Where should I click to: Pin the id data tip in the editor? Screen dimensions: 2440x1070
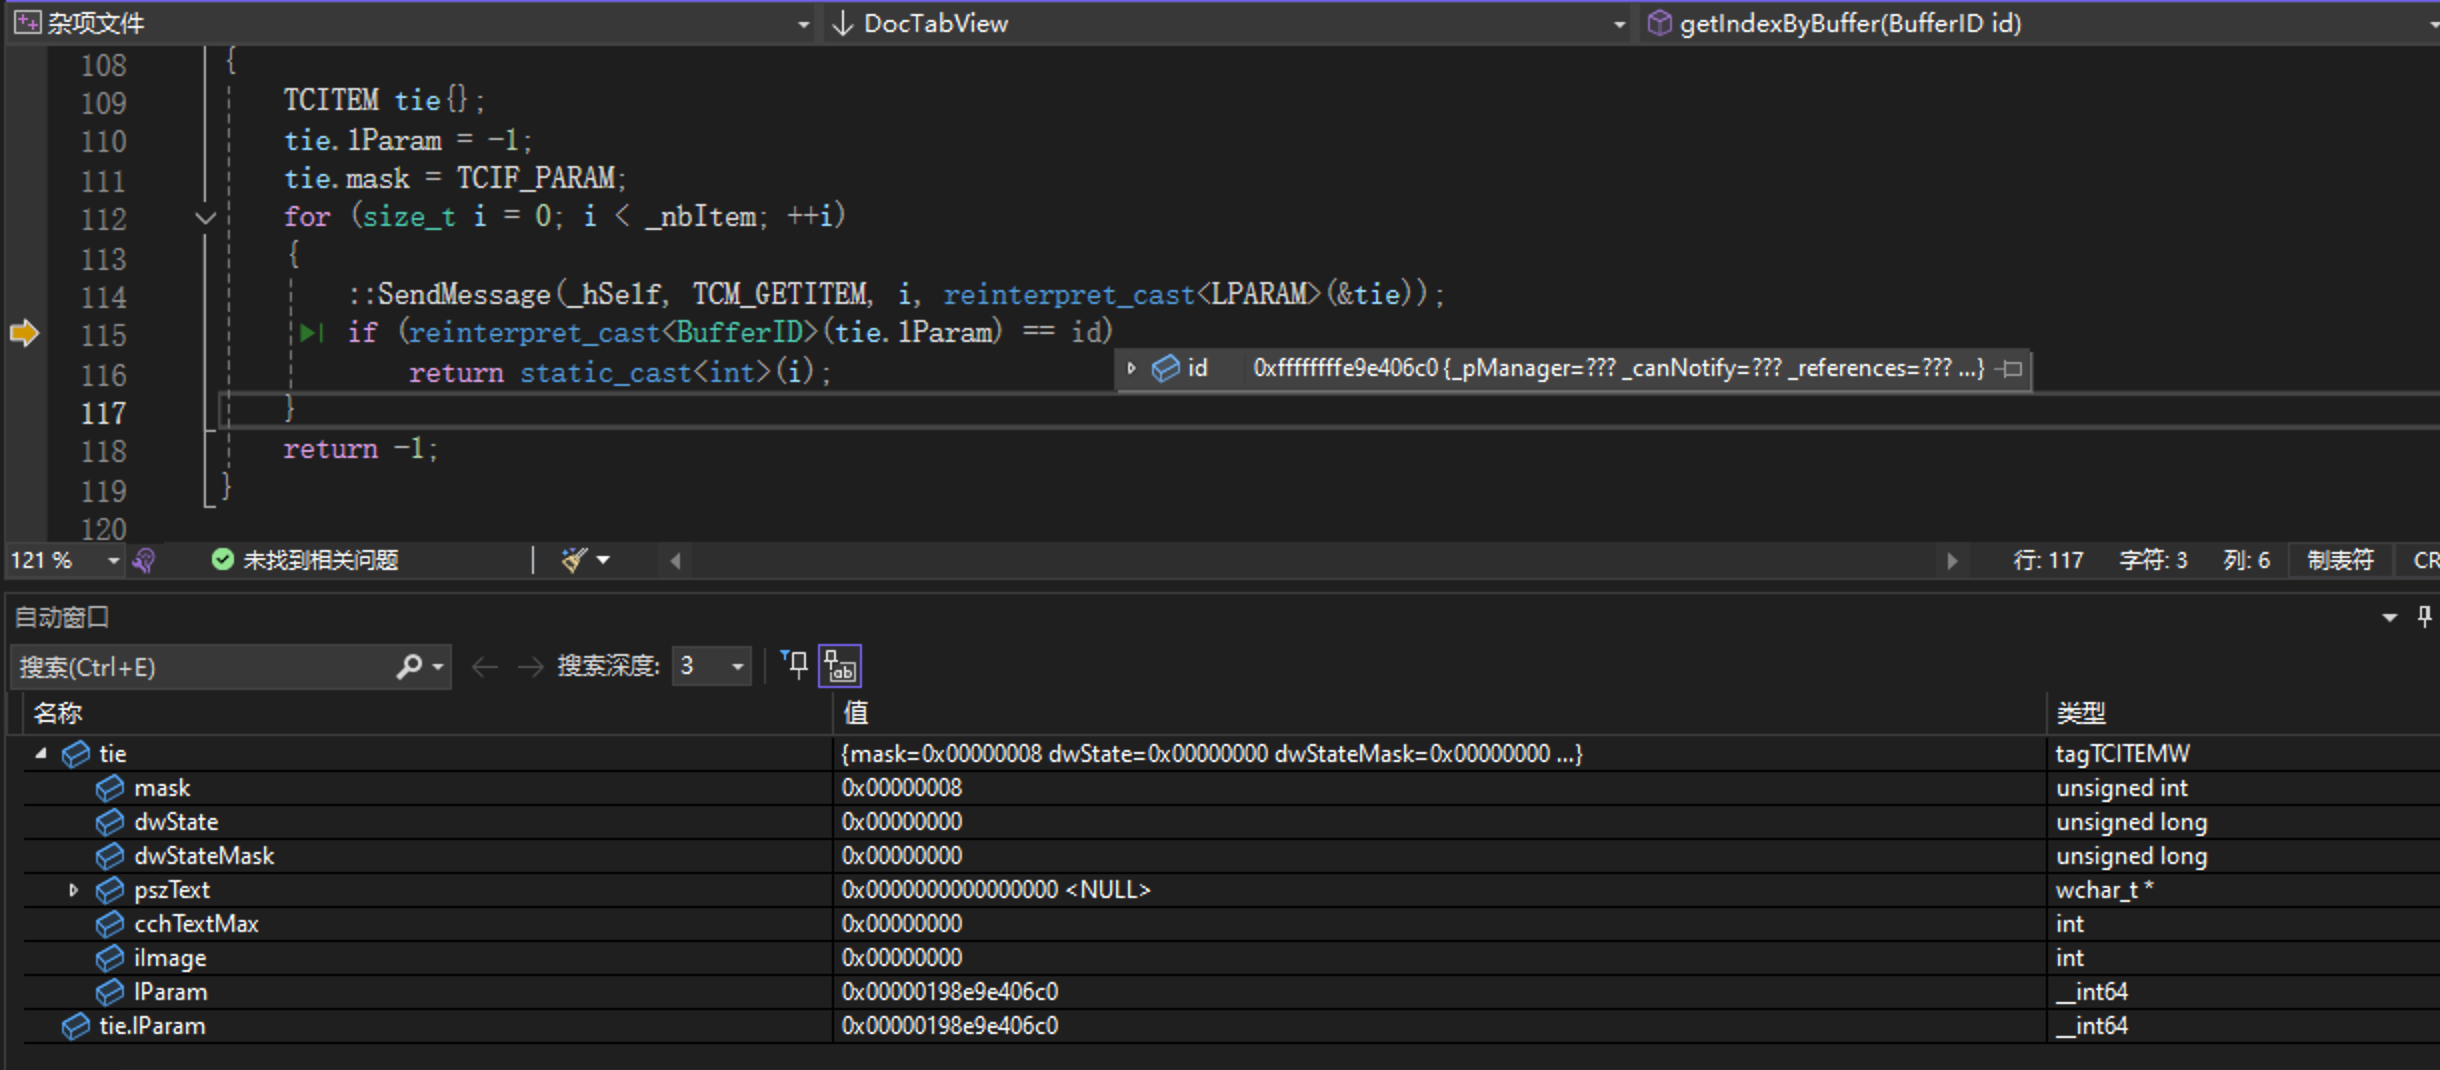[2011, 369]
